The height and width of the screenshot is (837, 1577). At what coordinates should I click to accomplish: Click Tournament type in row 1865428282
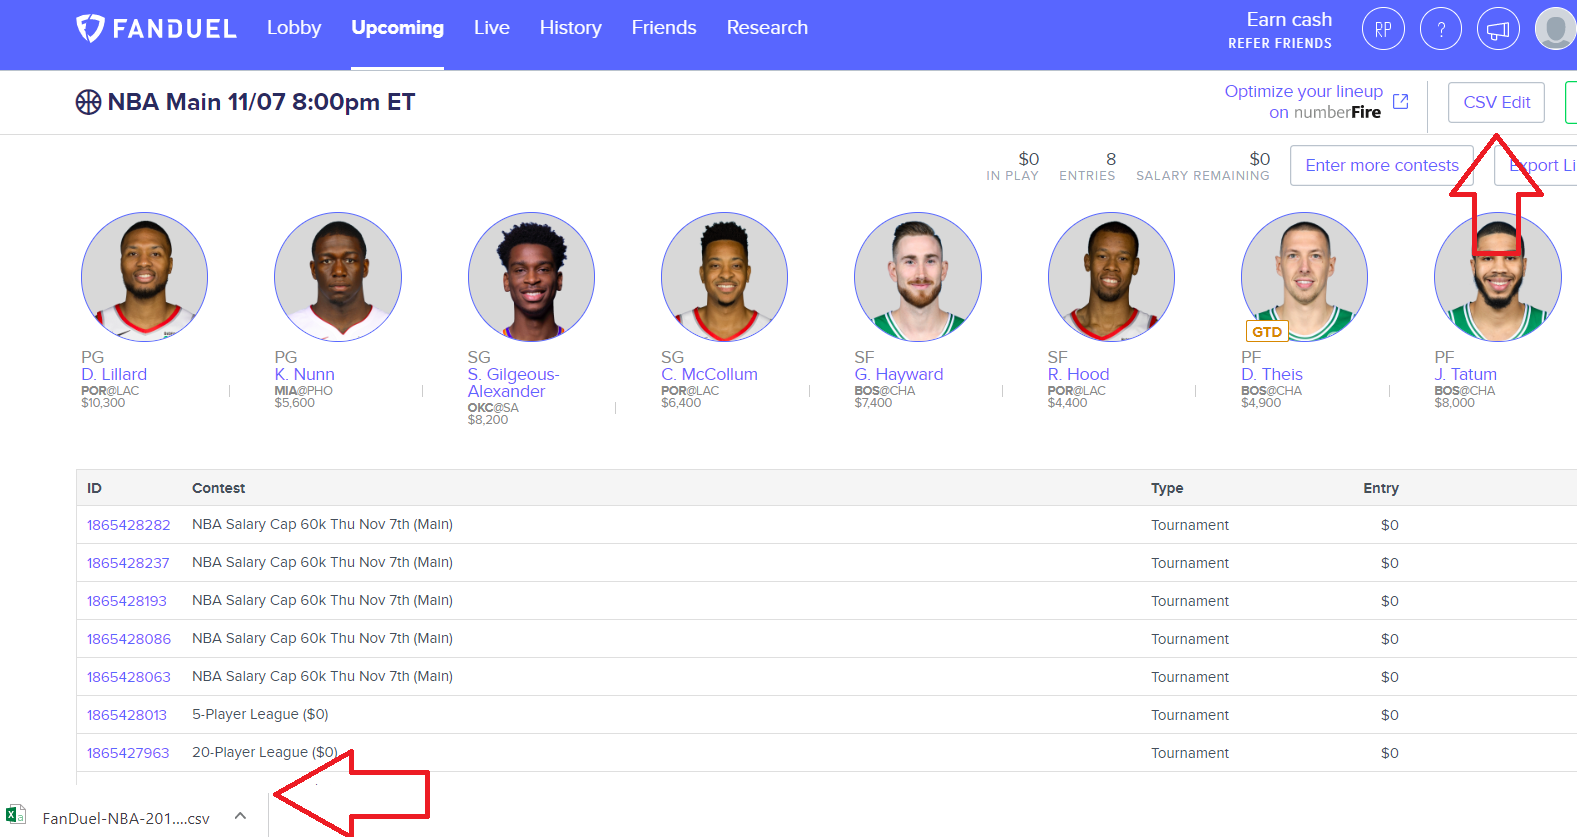1190,525
